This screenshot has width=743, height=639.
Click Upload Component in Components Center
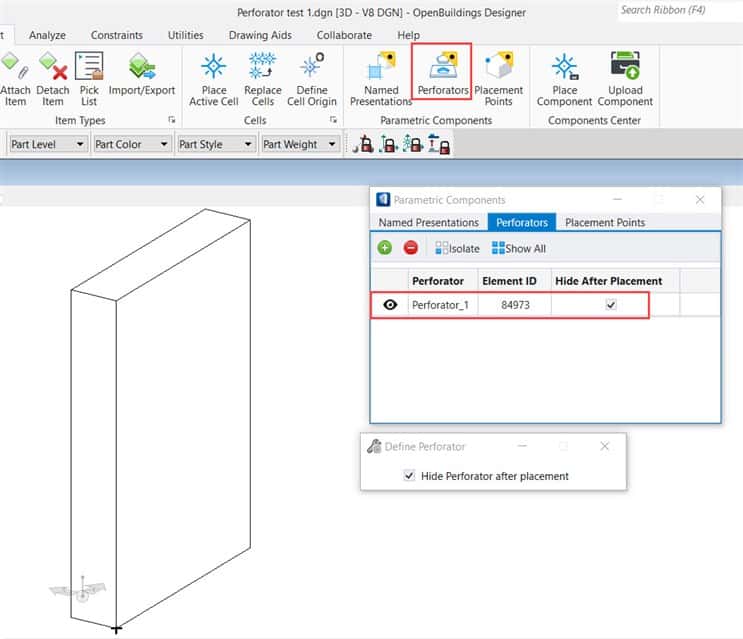[625, 80]
